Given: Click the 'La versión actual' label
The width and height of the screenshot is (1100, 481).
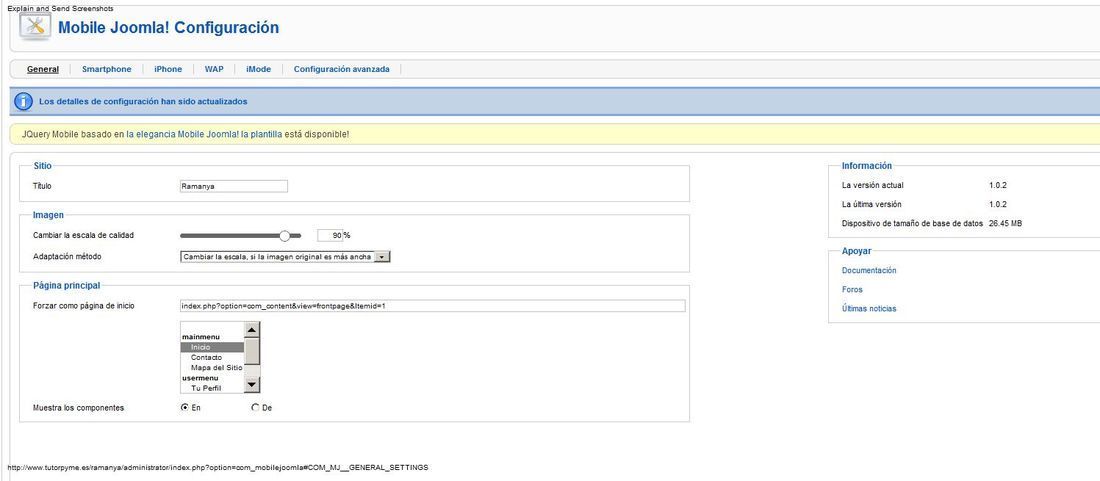Looking at the screenshot, I should [873, 186].
